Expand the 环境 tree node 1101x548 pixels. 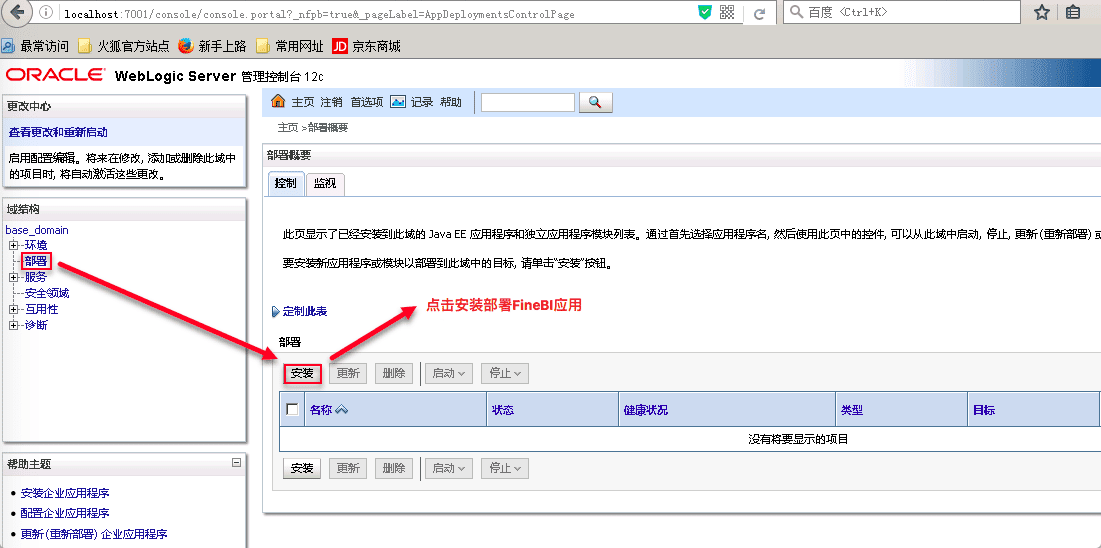[13, 245]
